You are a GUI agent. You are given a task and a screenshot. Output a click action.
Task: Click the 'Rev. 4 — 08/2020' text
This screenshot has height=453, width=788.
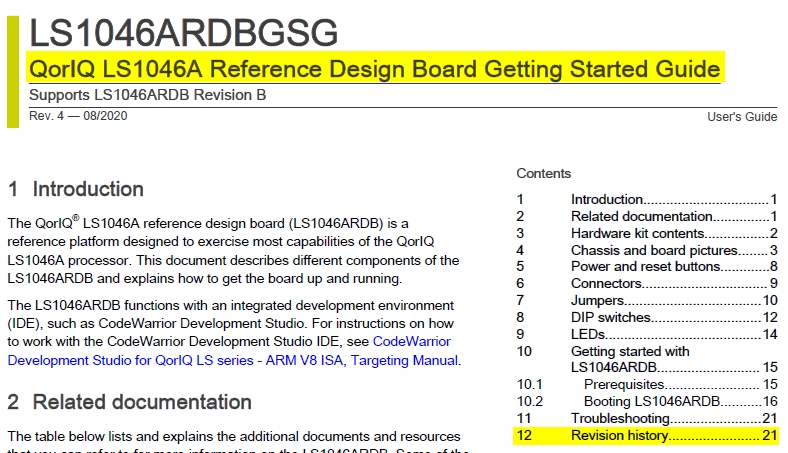click(78, 116)
